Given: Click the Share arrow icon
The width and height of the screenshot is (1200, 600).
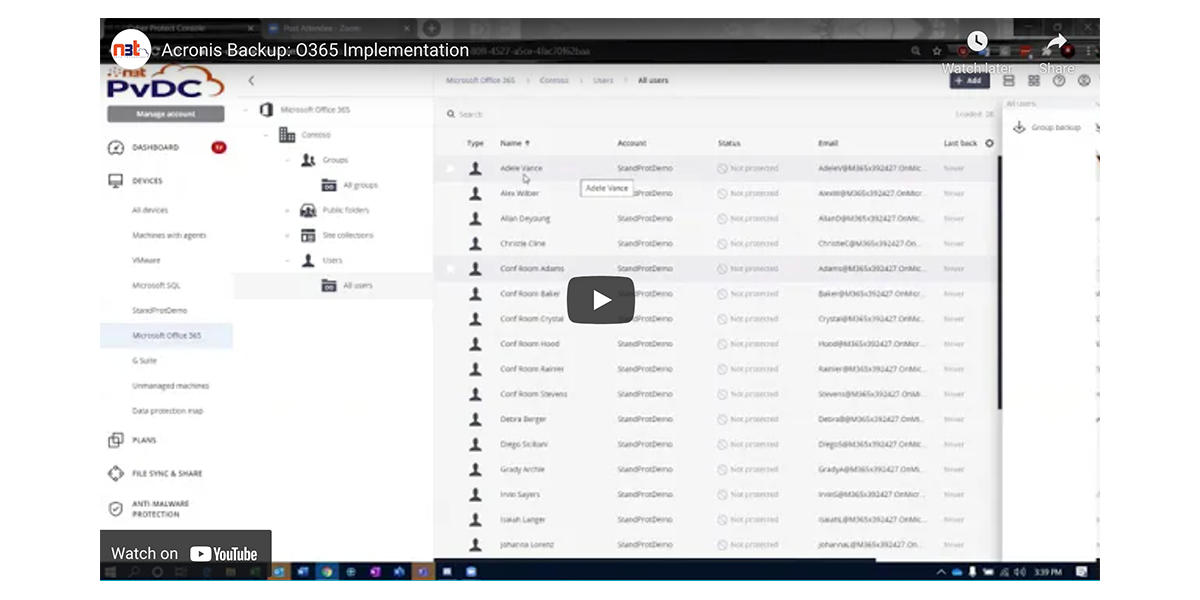Looking at the screenshot, I should click(1056, 42).
